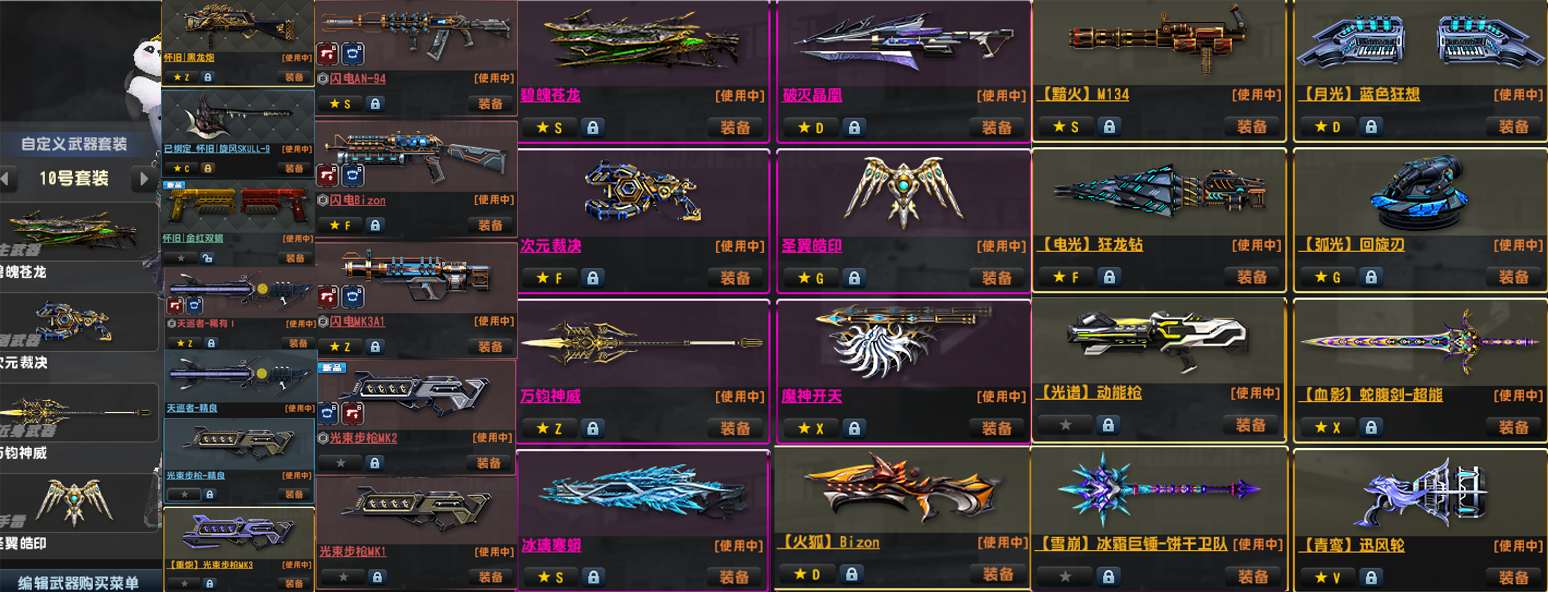This screenshot has height=592, width=1548.
Task: Click the lock icon for 冰璃寒蛟
Action: click(591, 578)
